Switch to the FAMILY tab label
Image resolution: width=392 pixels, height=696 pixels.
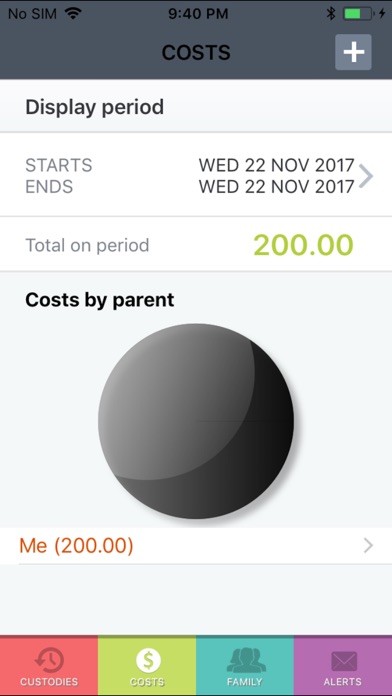point(245,682)
